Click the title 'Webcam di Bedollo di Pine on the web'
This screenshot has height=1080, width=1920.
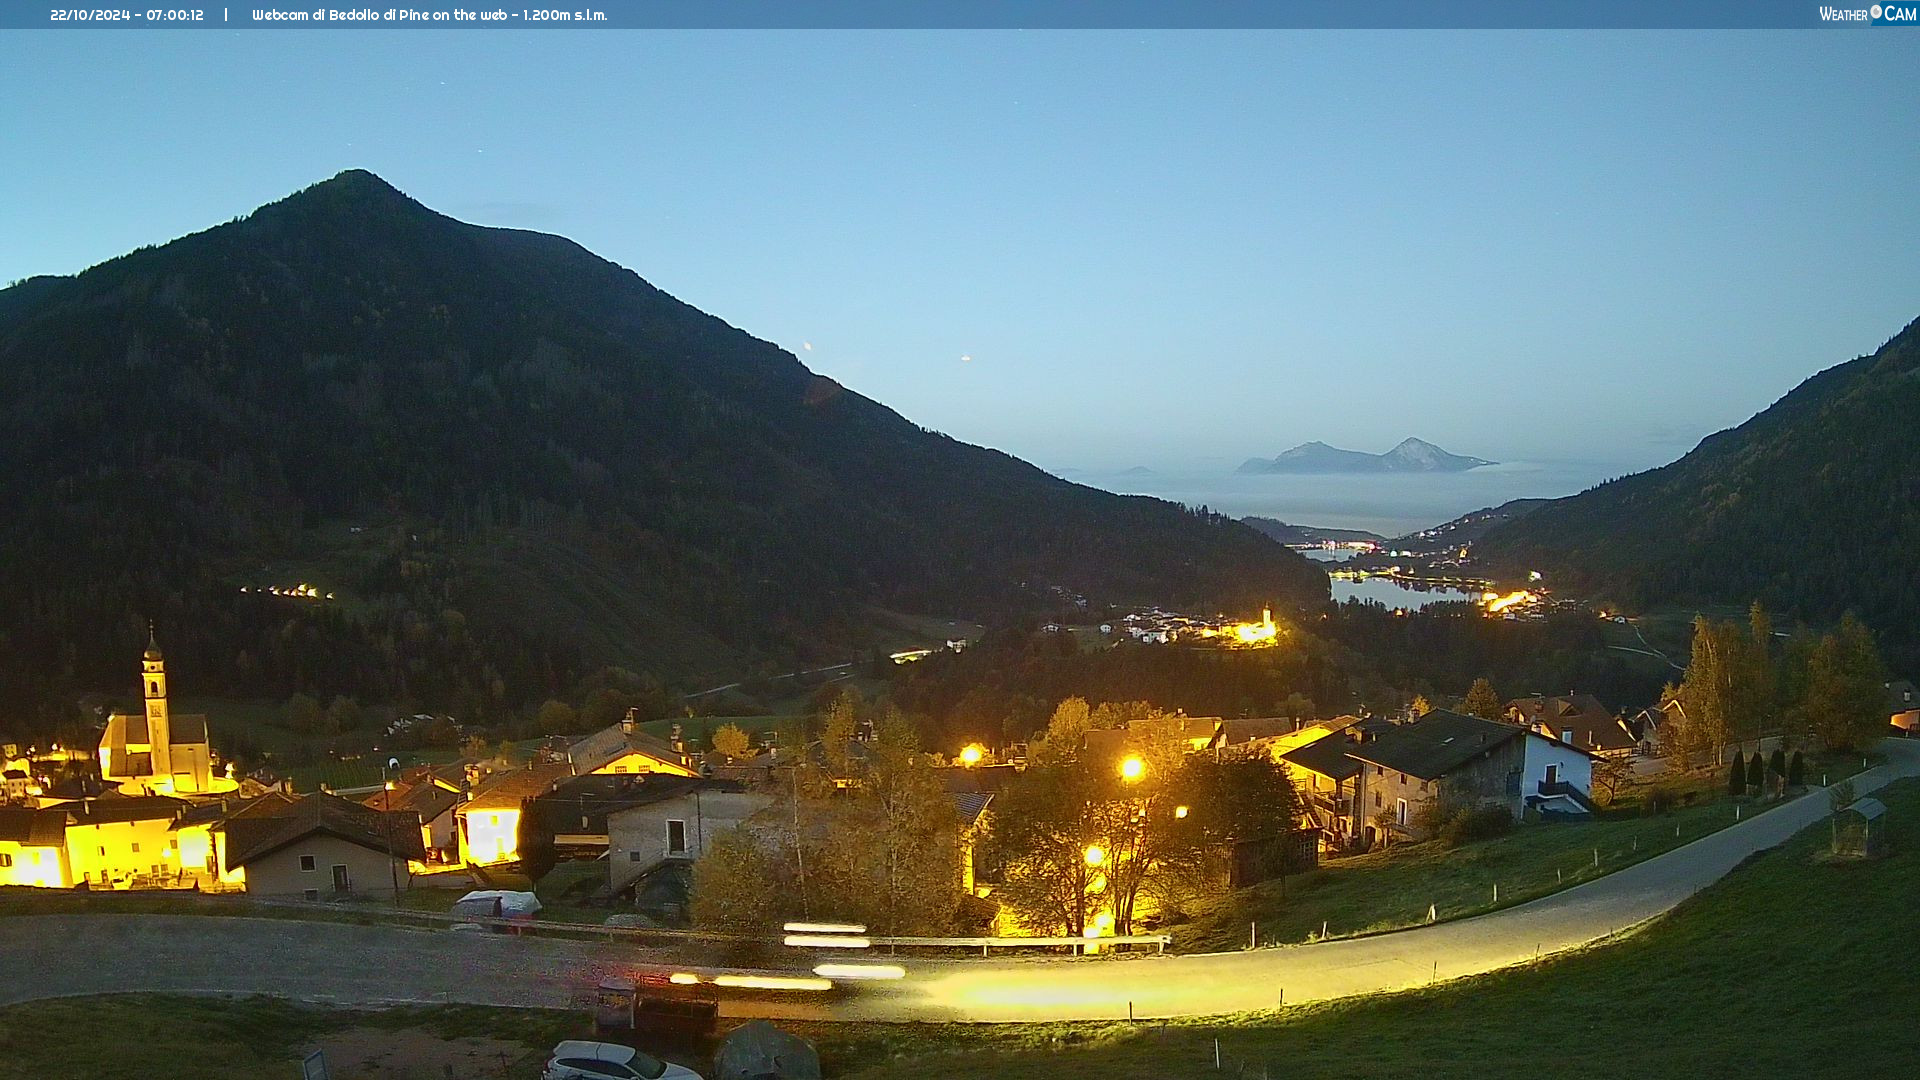381,15
